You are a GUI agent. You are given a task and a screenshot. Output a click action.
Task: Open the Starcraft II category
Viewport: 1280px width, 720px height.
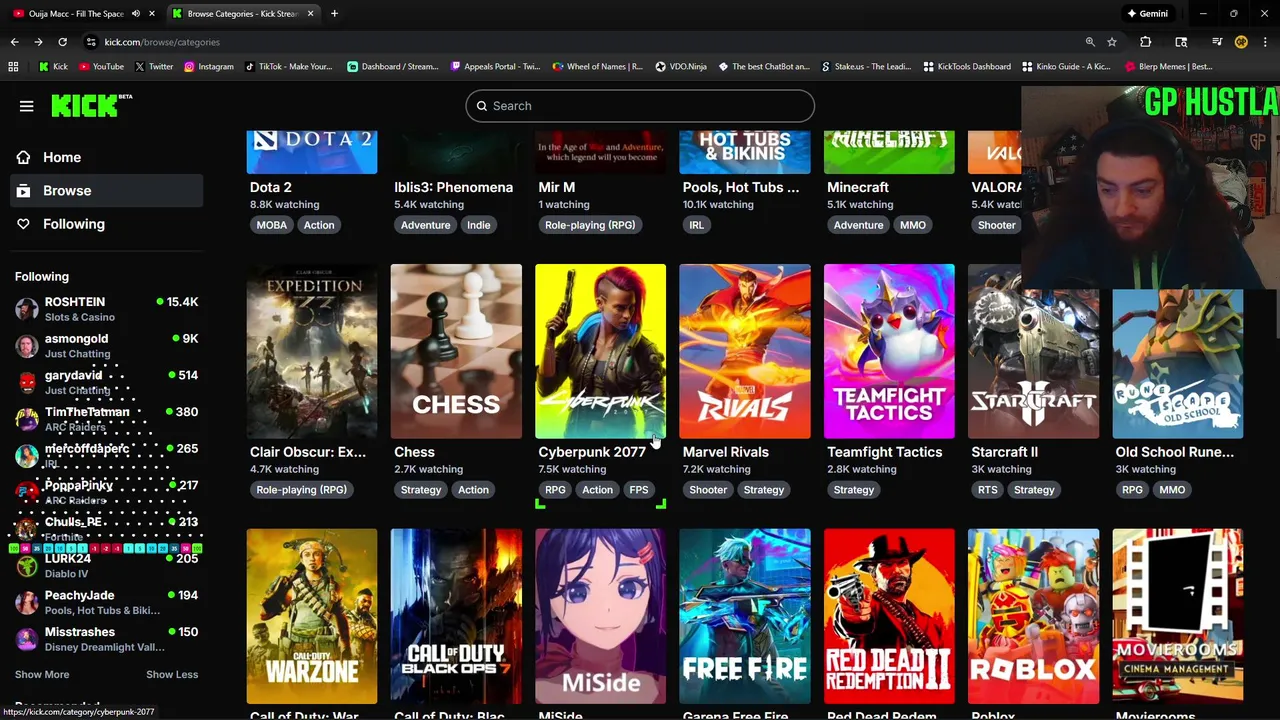[x=1033, y=351]
